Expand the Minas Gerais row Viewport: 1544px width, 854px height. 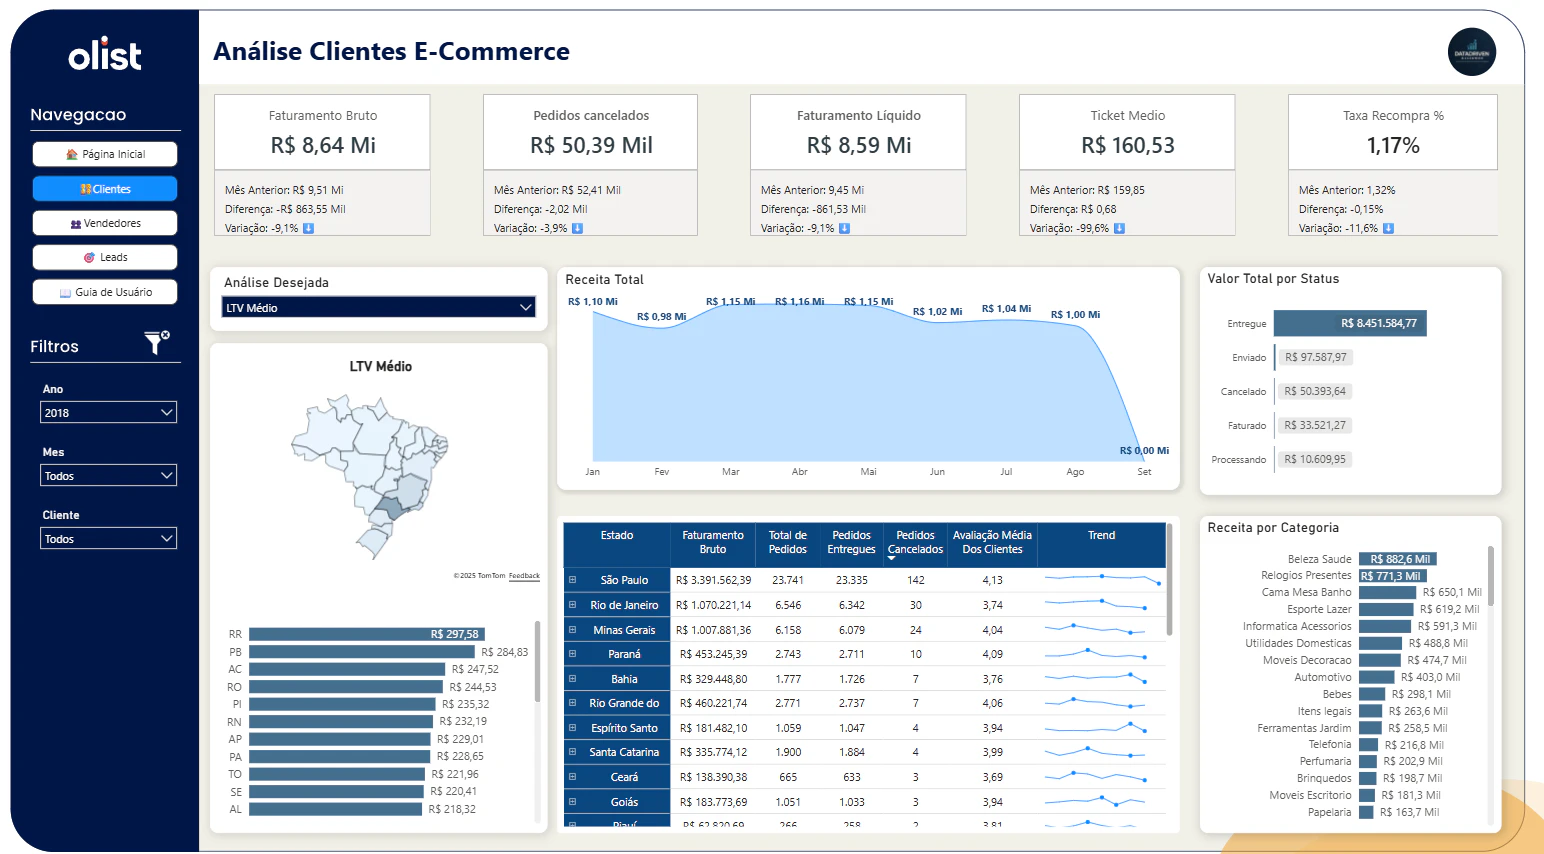(573, 630)
